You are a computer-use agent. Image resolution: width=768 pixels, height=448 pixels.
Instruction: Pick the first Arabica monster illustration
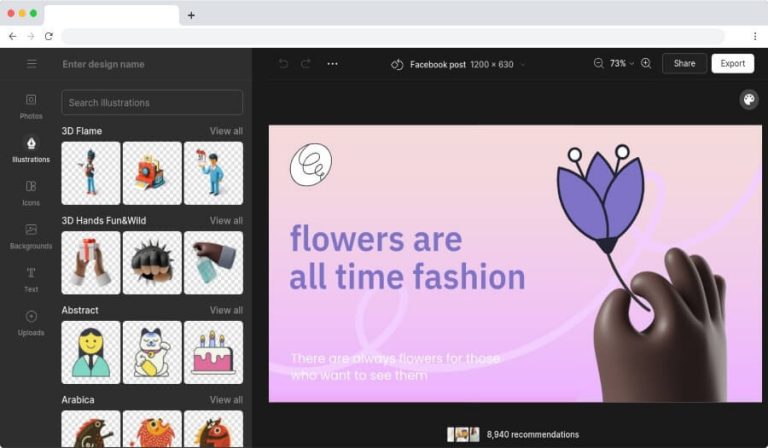[x=91, y=429]
